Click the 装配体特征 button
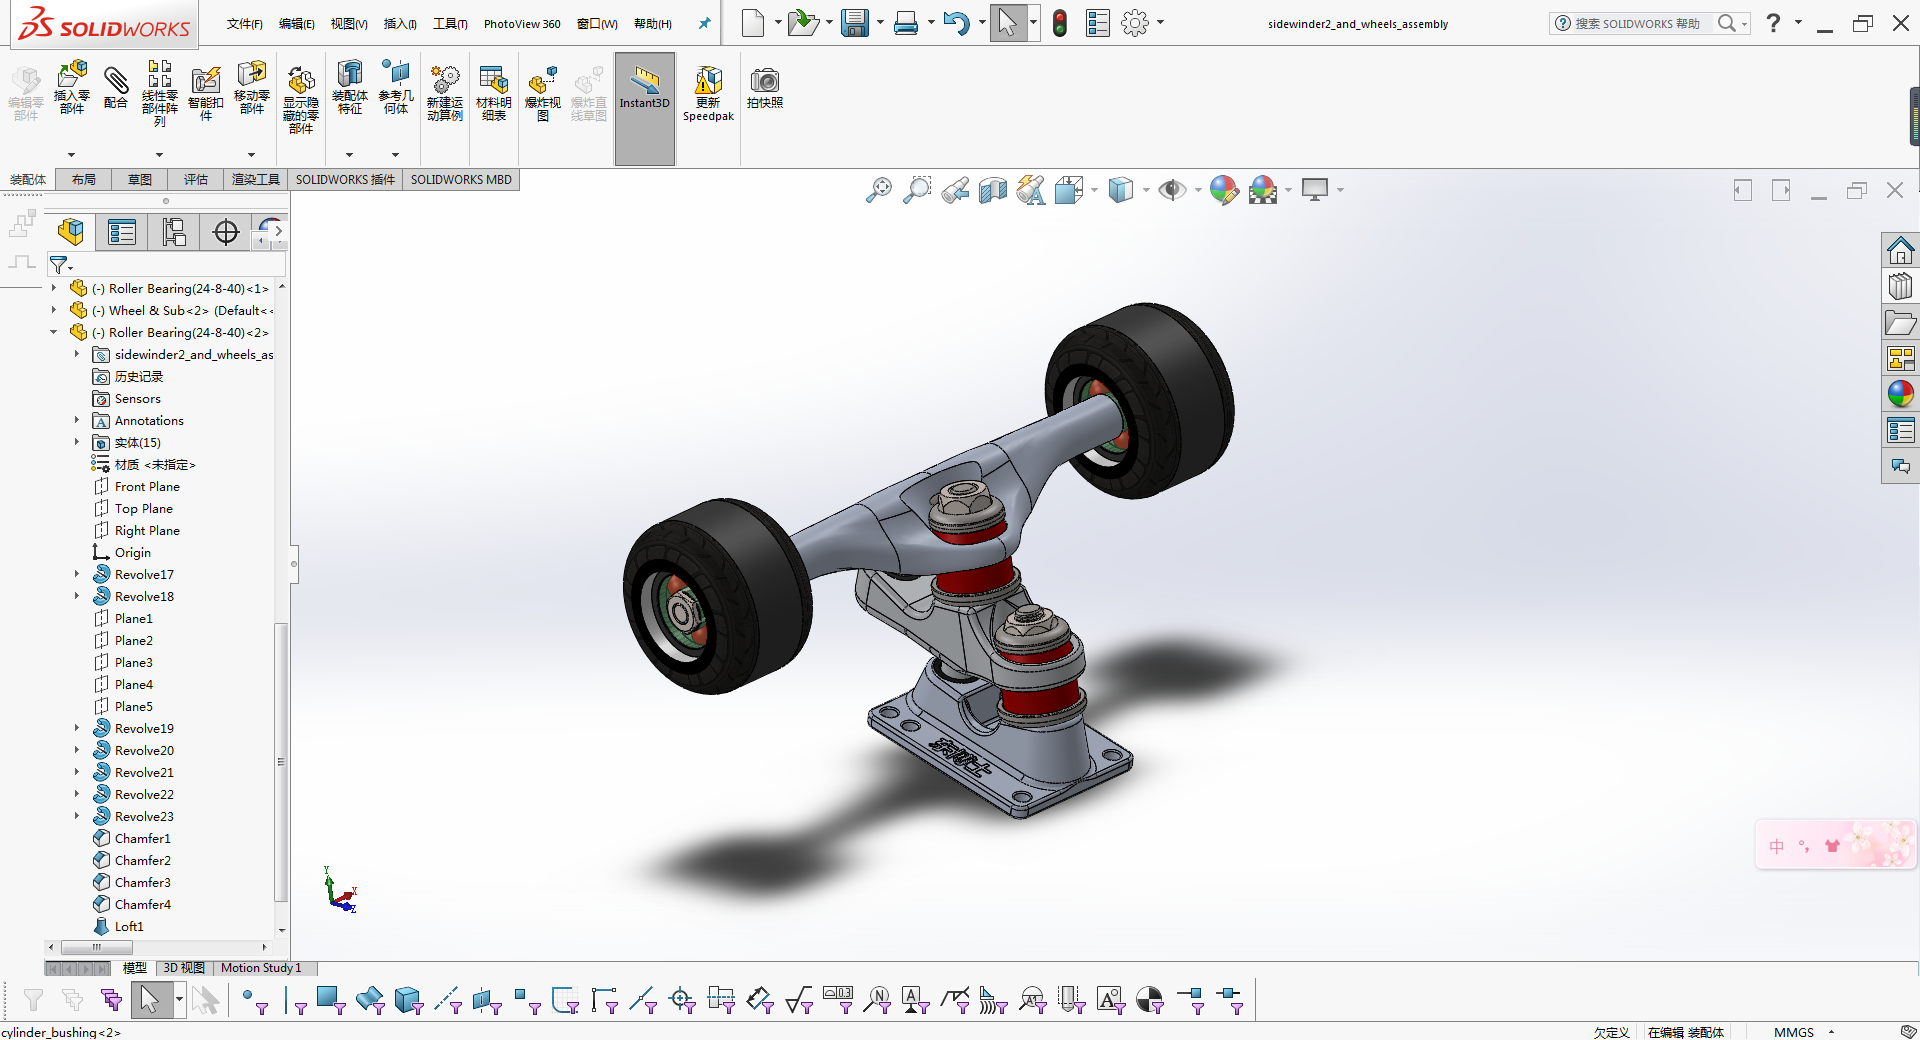The image size is (1920, 1040). (350, 88)
